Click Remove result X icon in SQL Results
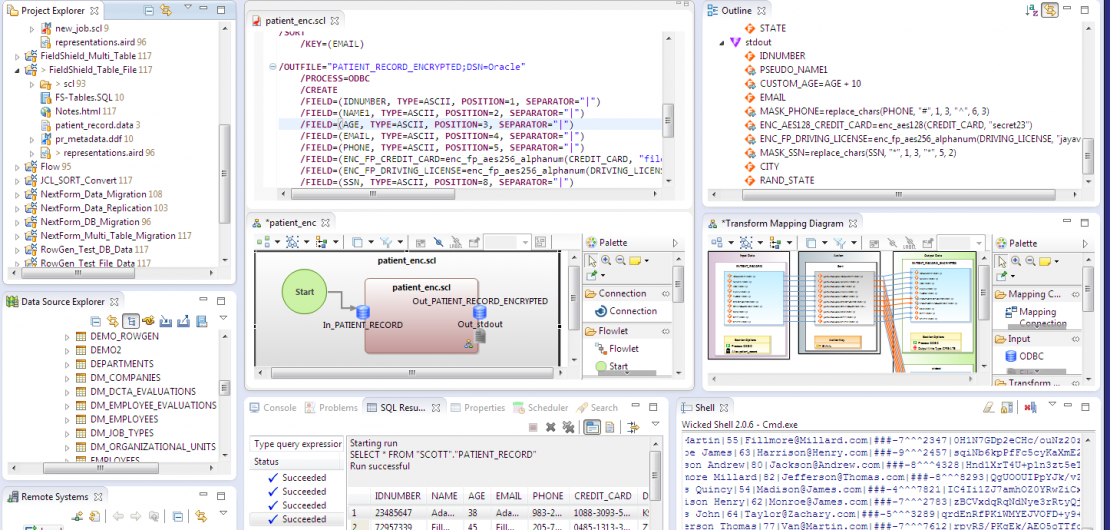The image size is (1110, 530). 550,427
